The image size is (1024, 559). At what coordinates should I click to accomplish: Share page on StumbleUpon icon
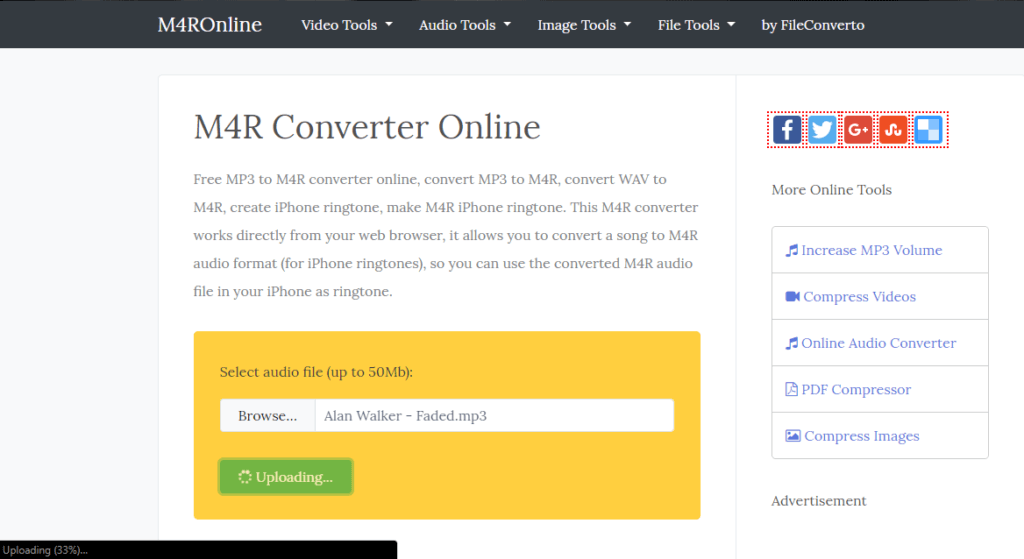[893, 129]
